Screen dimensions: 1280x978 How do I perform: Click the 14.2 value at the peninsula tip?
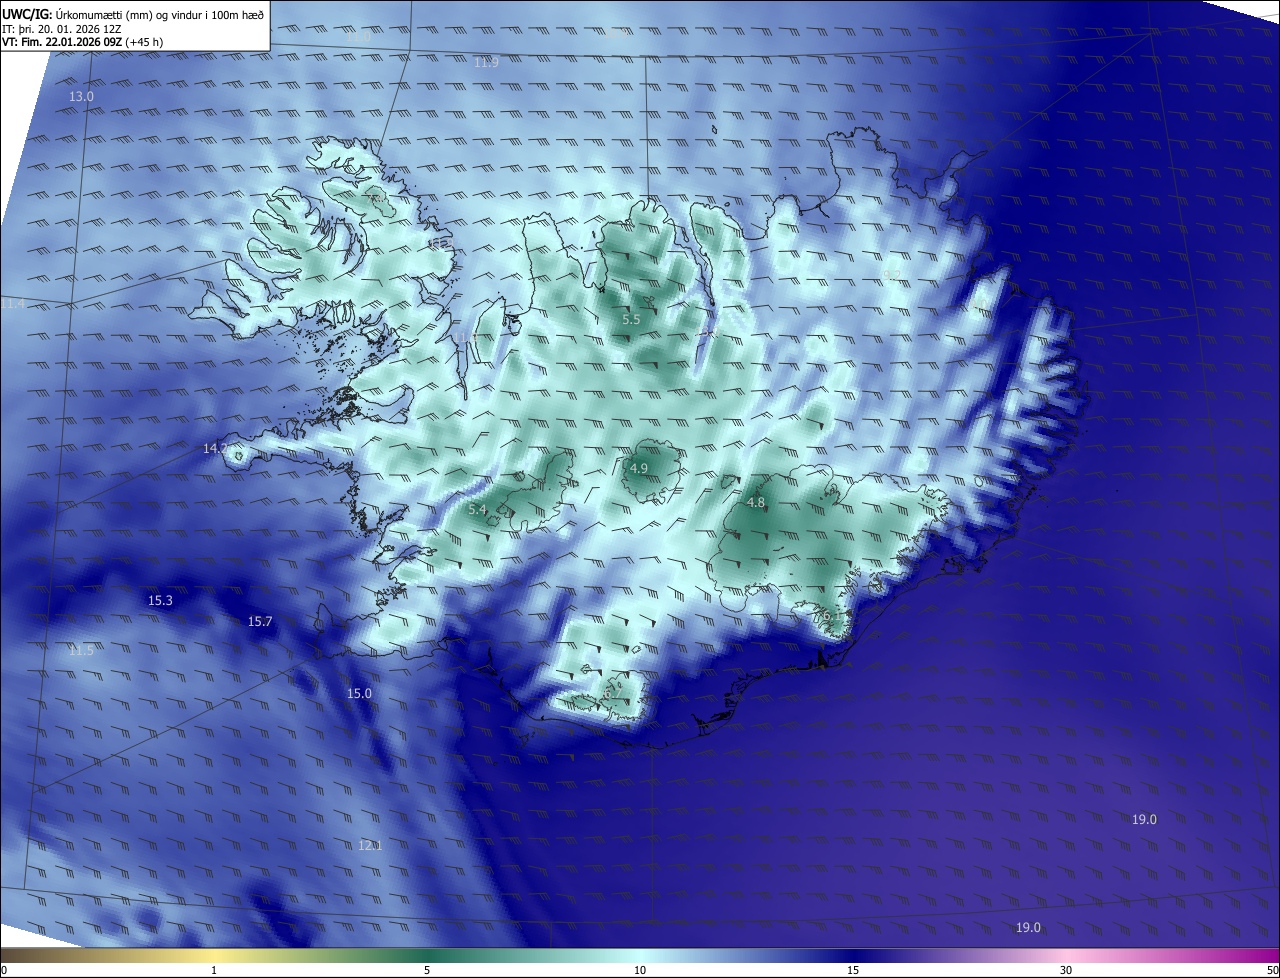pos(215,449)
